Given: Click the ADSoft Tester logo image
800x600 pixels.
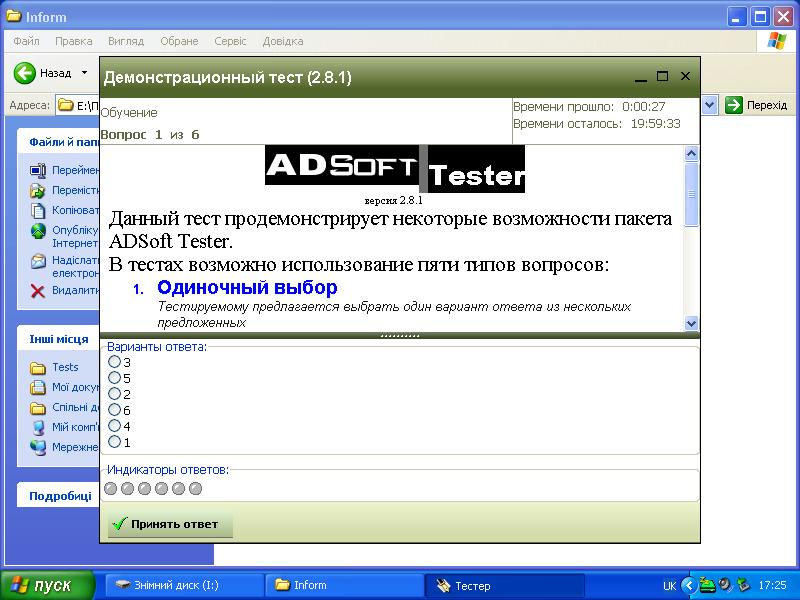Looking at the screenshot, I should [395, 168].
